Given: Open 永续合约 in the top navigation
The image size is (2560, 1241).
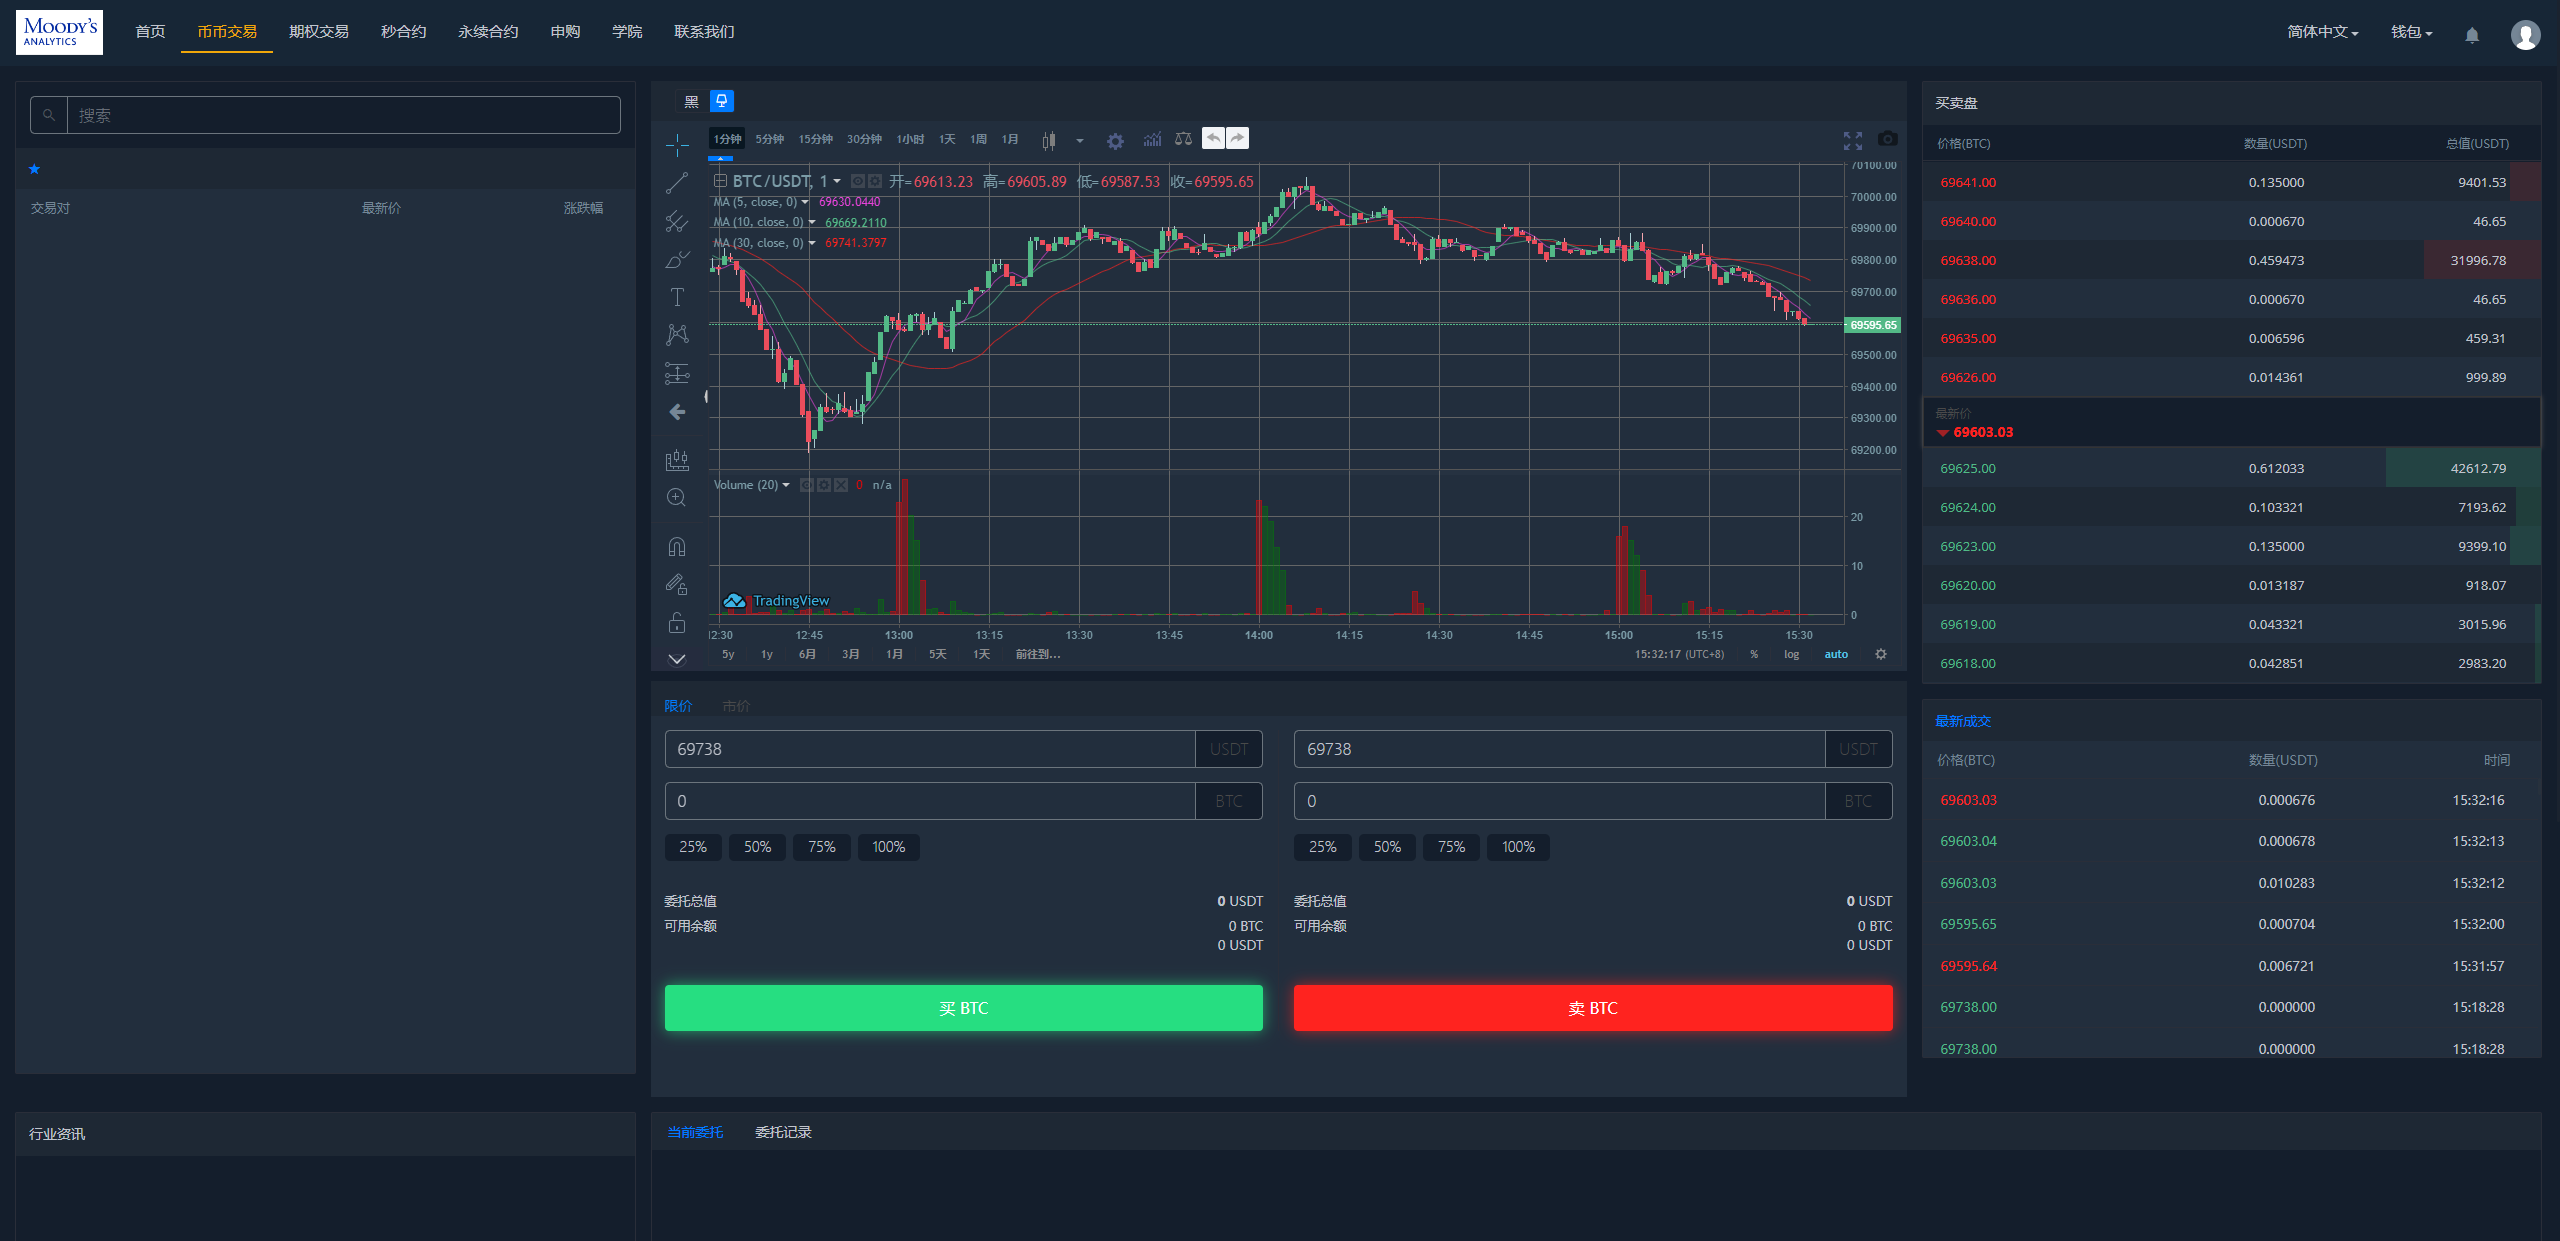Looking at the screenshot, I should coord(488,32).
